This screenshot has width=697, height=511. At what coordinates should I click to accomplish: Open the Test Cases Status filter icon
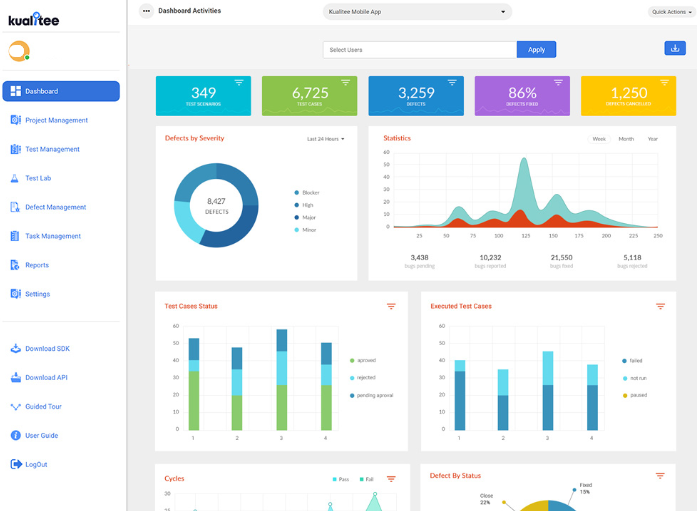coord(391,306)
